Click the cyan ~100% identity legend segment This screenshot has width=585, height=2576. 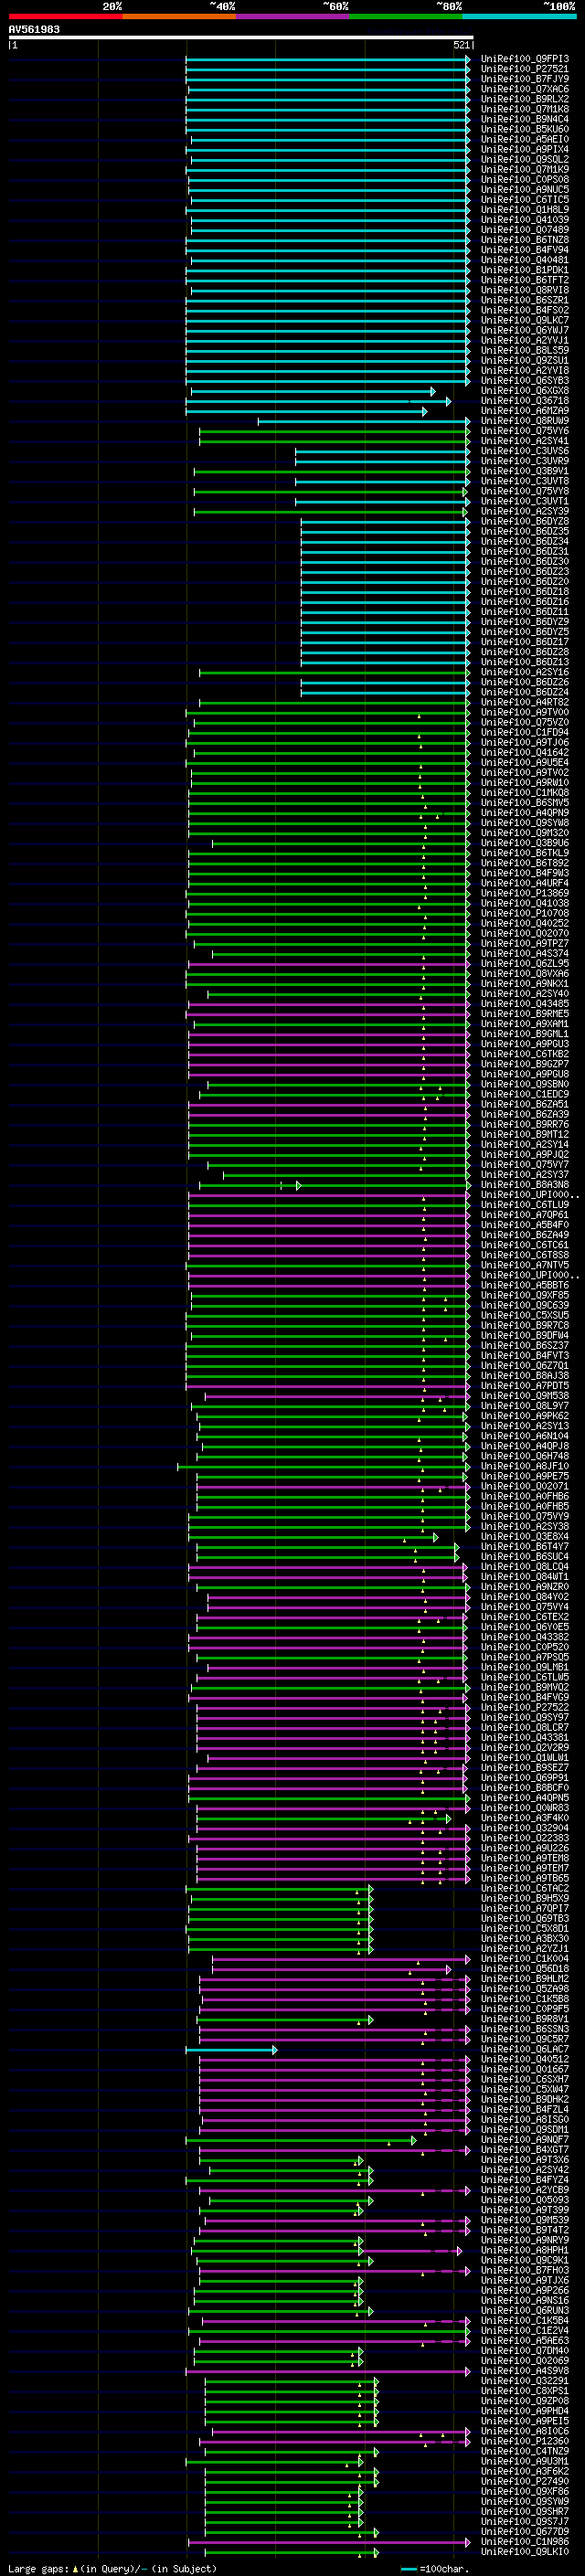tap(519, 16)
